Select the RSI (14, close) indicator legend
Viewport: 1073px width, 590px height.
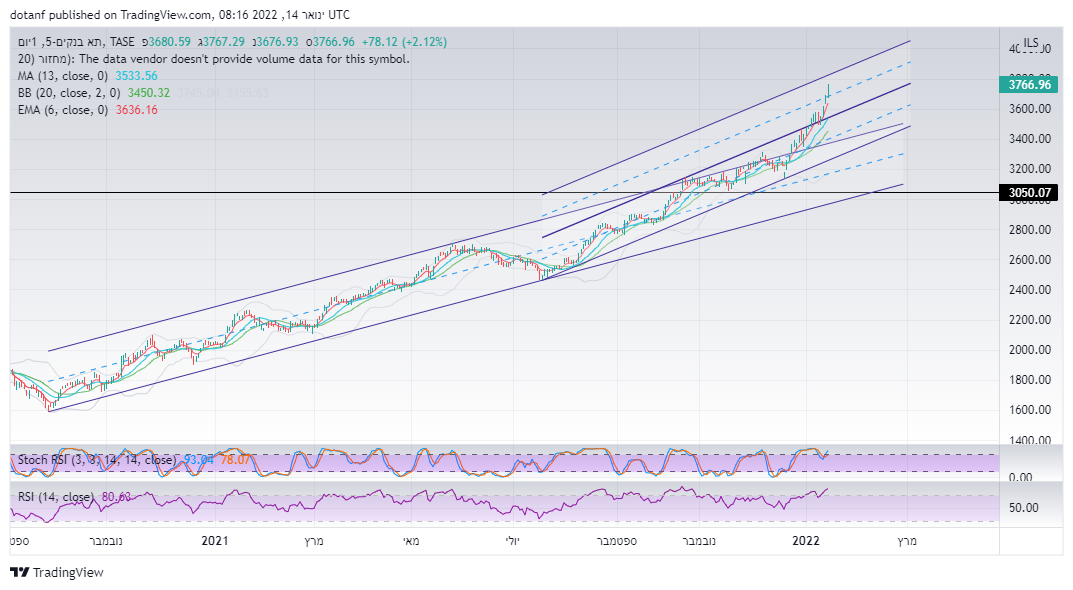[56, 497]
